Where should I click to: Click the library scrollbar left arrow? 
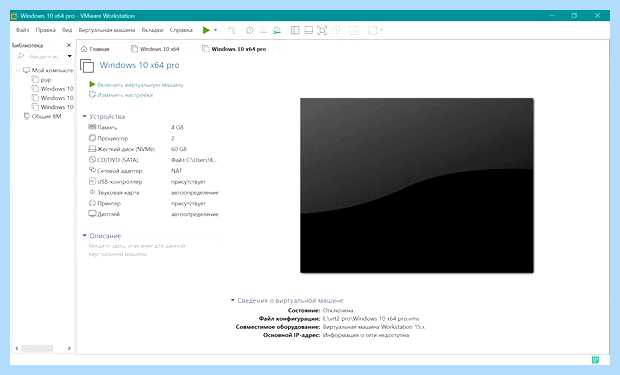[17, 348]
